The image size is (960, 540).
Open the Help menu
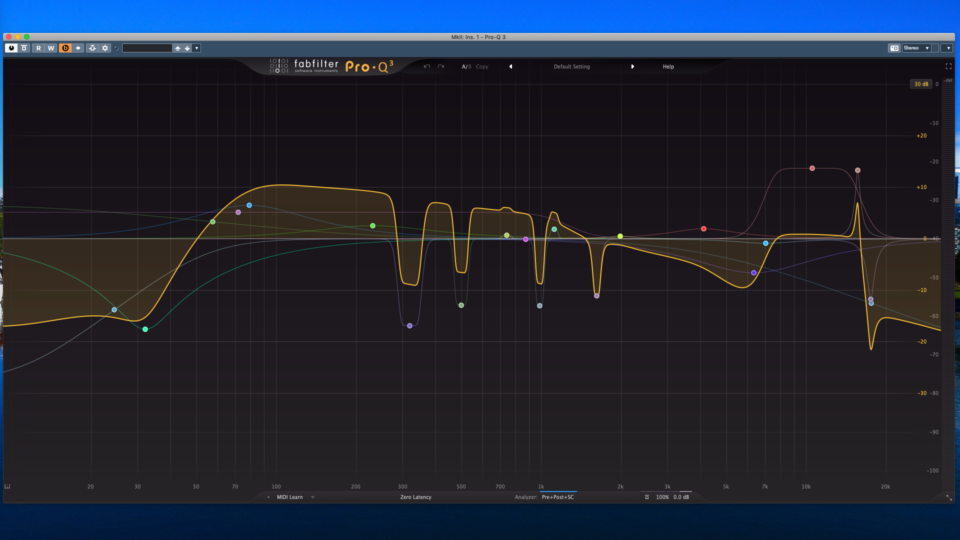point(668,67)
